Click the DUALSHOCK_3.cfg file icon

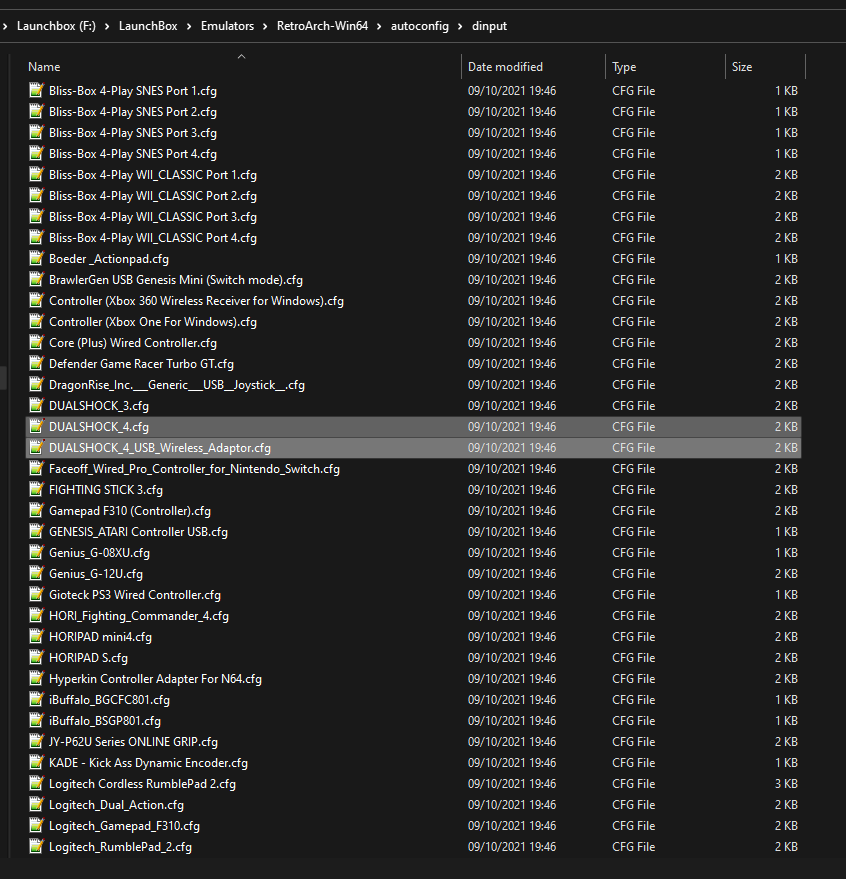click(x=36, y=405)
